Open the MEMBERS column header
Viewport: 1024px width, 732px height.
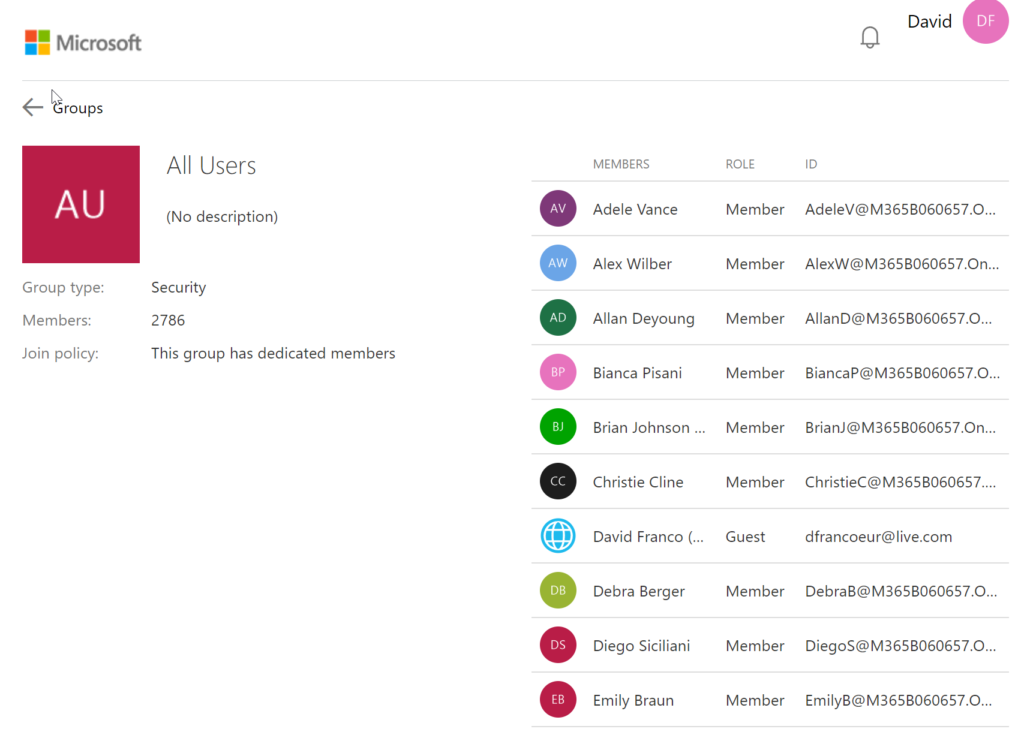620,163
